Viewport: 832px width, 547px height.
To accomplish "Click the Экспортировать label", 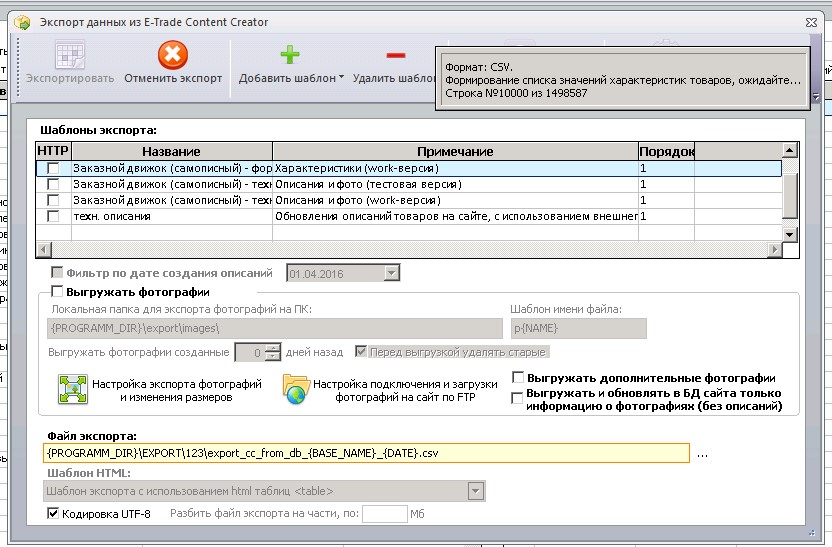I will 70,78.
